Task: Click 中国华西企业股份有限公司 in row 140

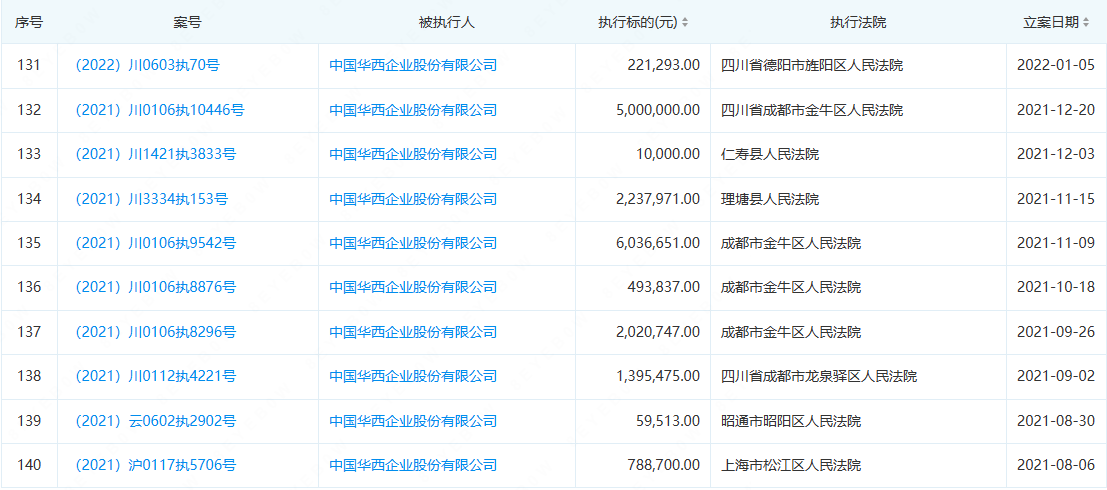Action: (413, 465)
